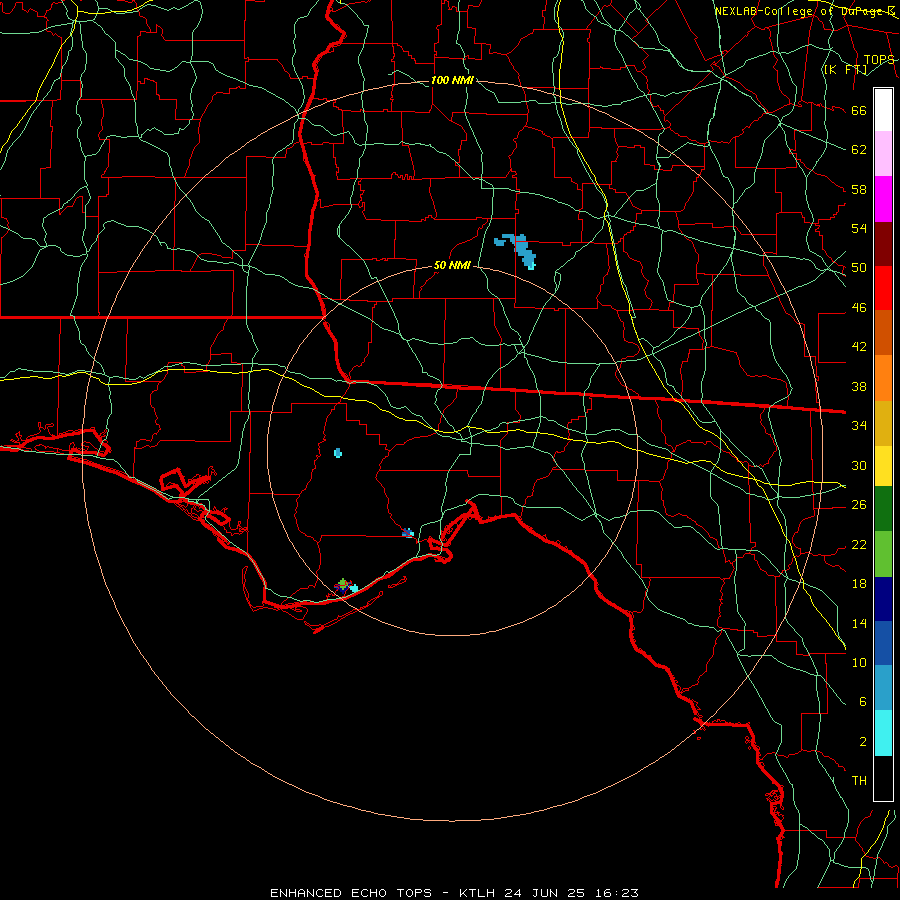This screenshot has width=900, height=900.
Task: Click the '62' legend value
Action: [859, 149]
